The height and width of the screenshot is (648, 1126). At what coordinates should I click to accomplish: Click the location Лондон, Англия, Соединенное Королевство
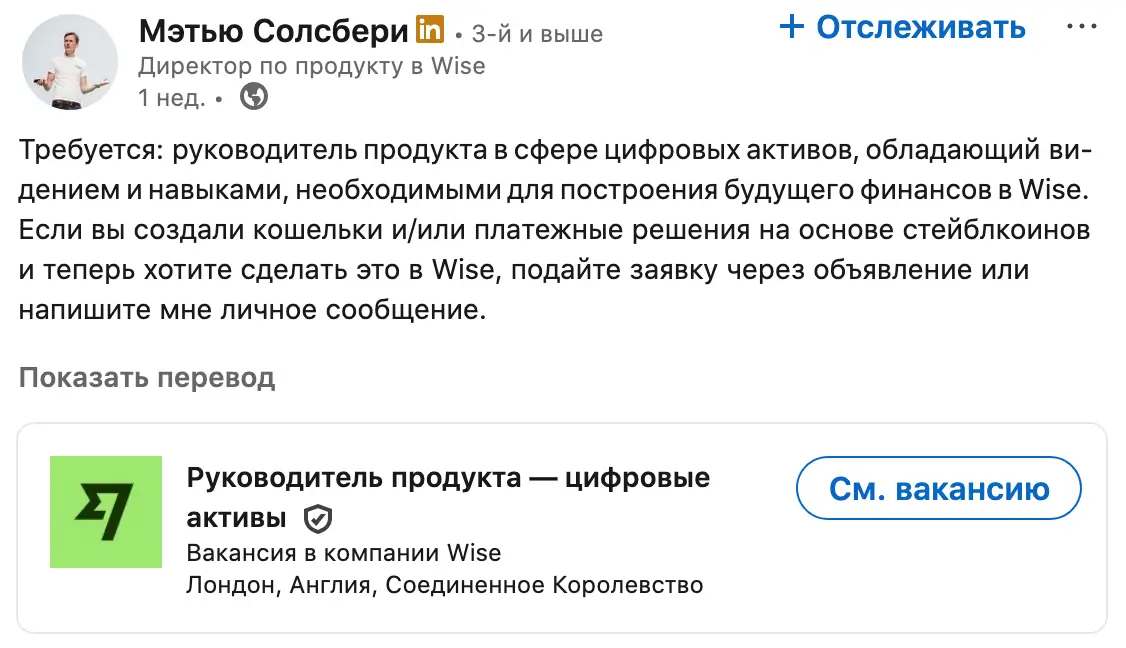(444, 584)
